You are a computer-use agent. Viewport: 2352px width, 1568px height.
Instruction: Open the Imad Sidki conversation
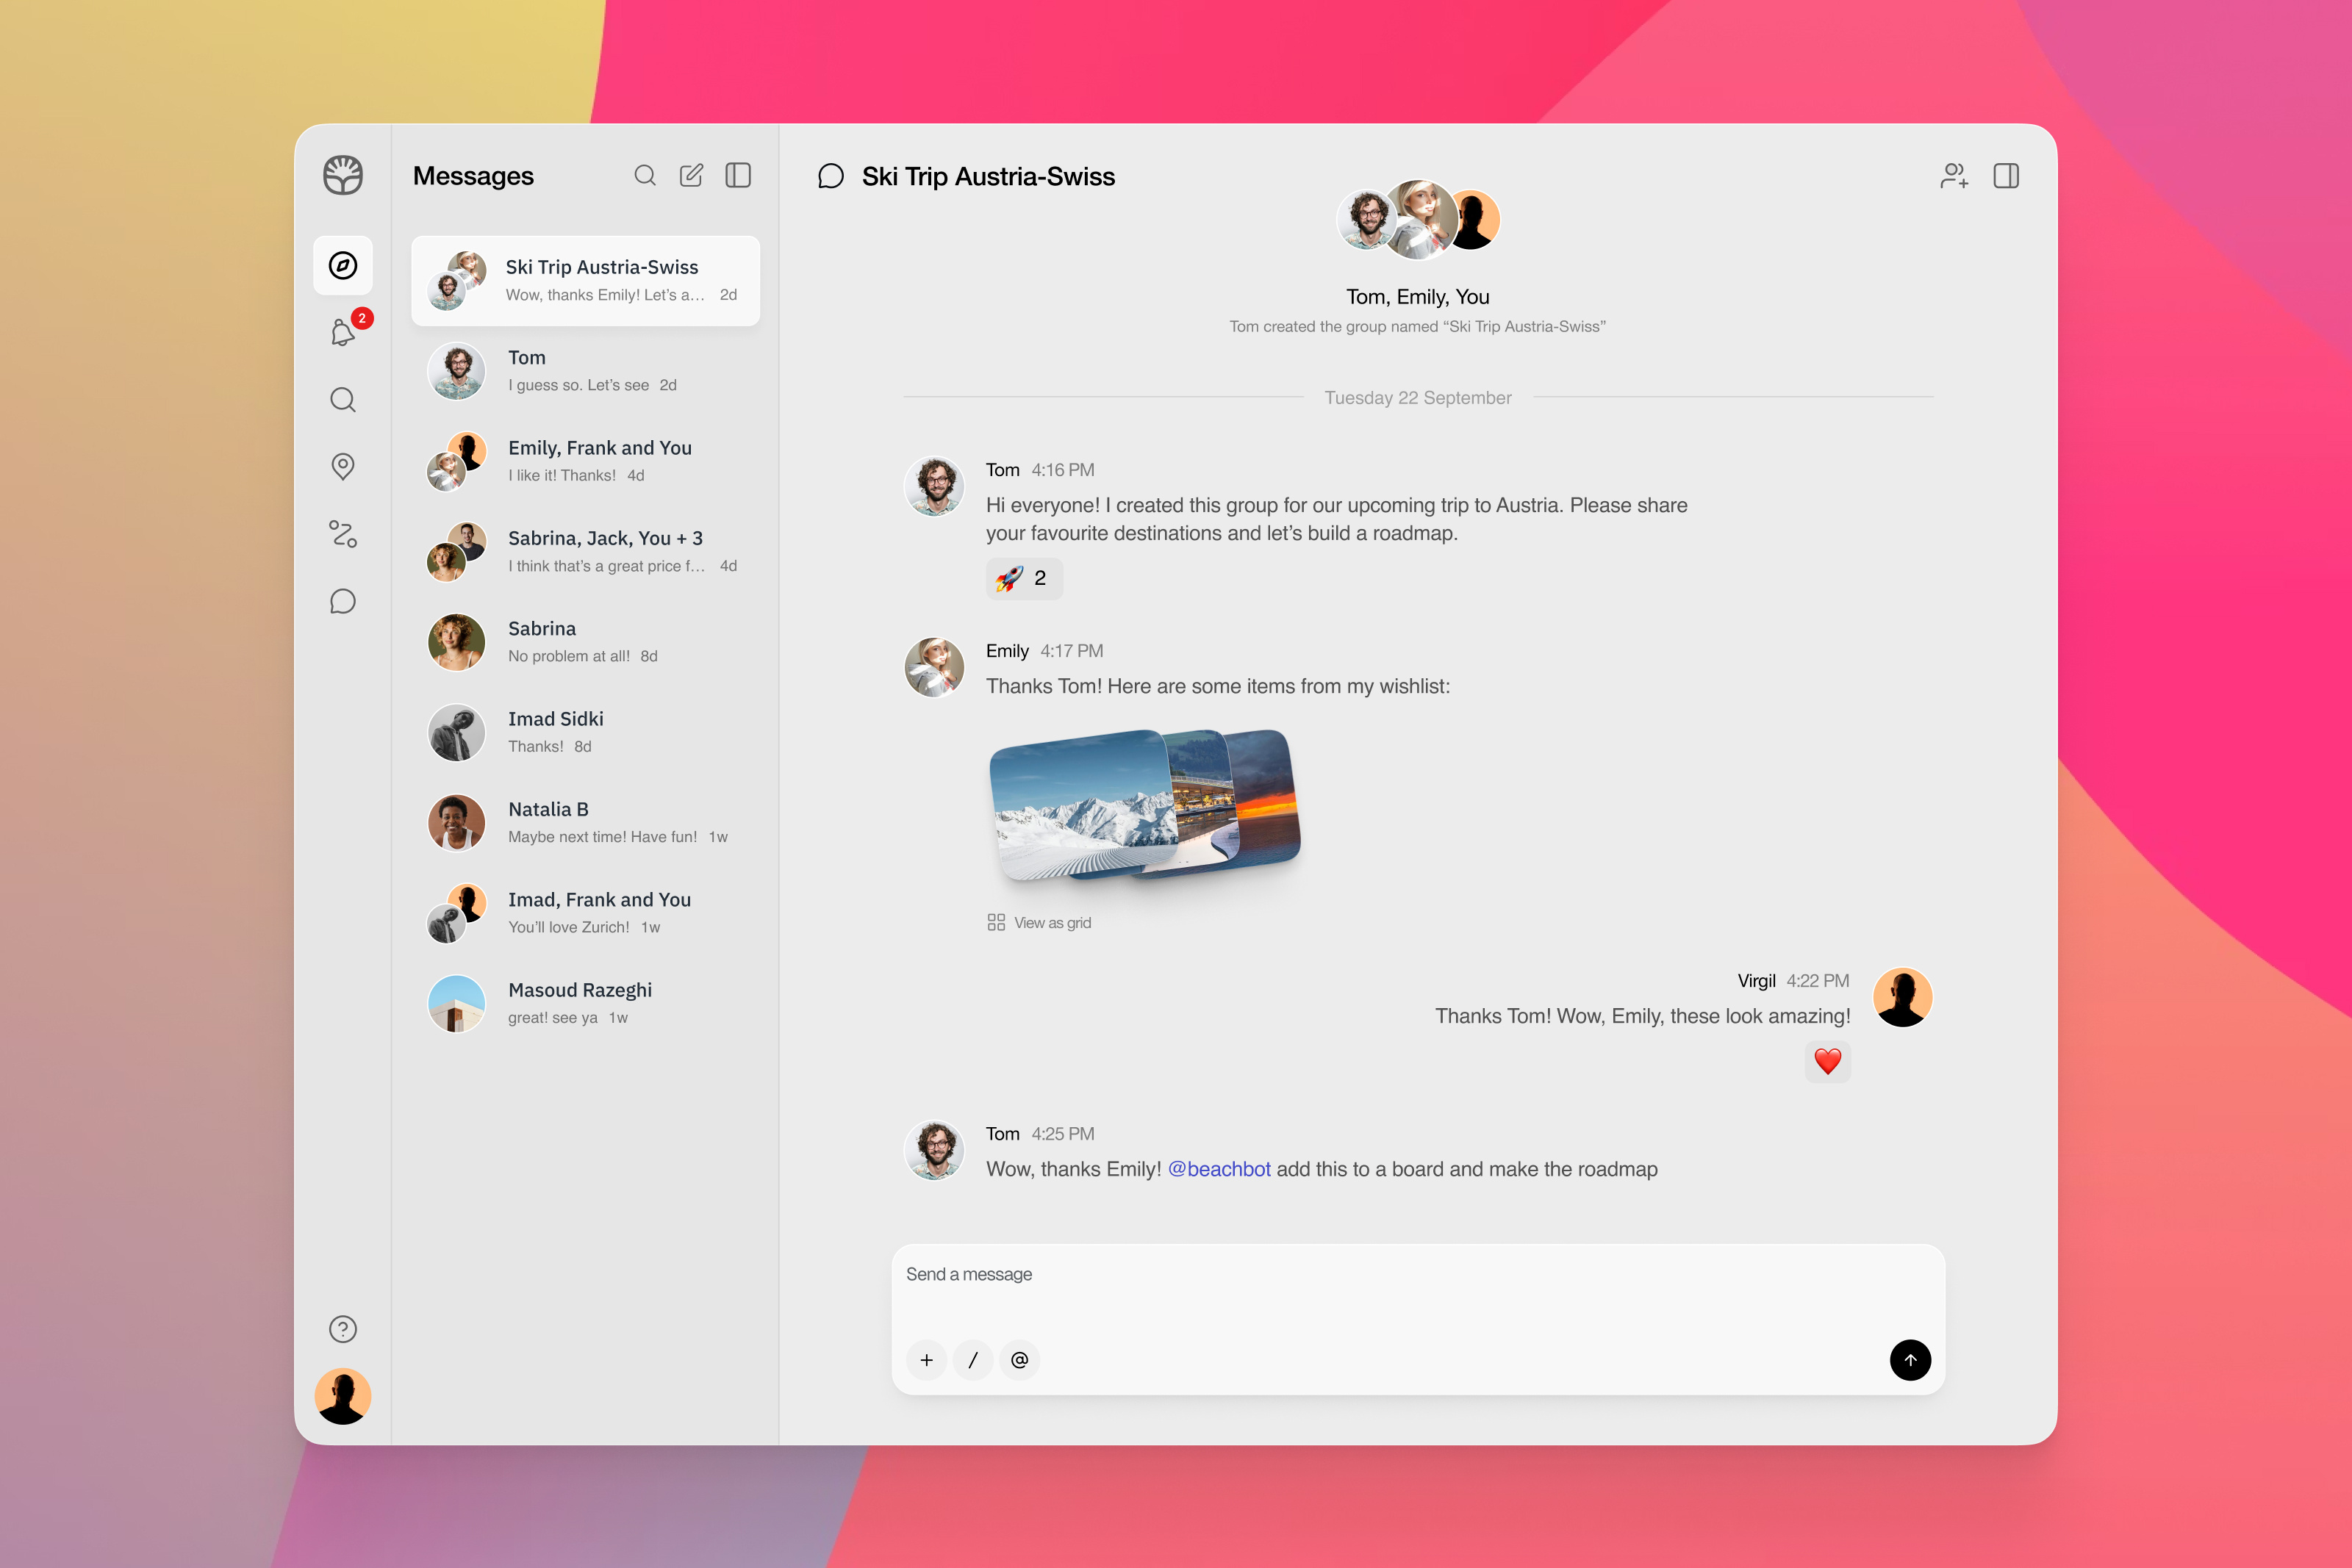pyautogui.click(x=586, y=732)
